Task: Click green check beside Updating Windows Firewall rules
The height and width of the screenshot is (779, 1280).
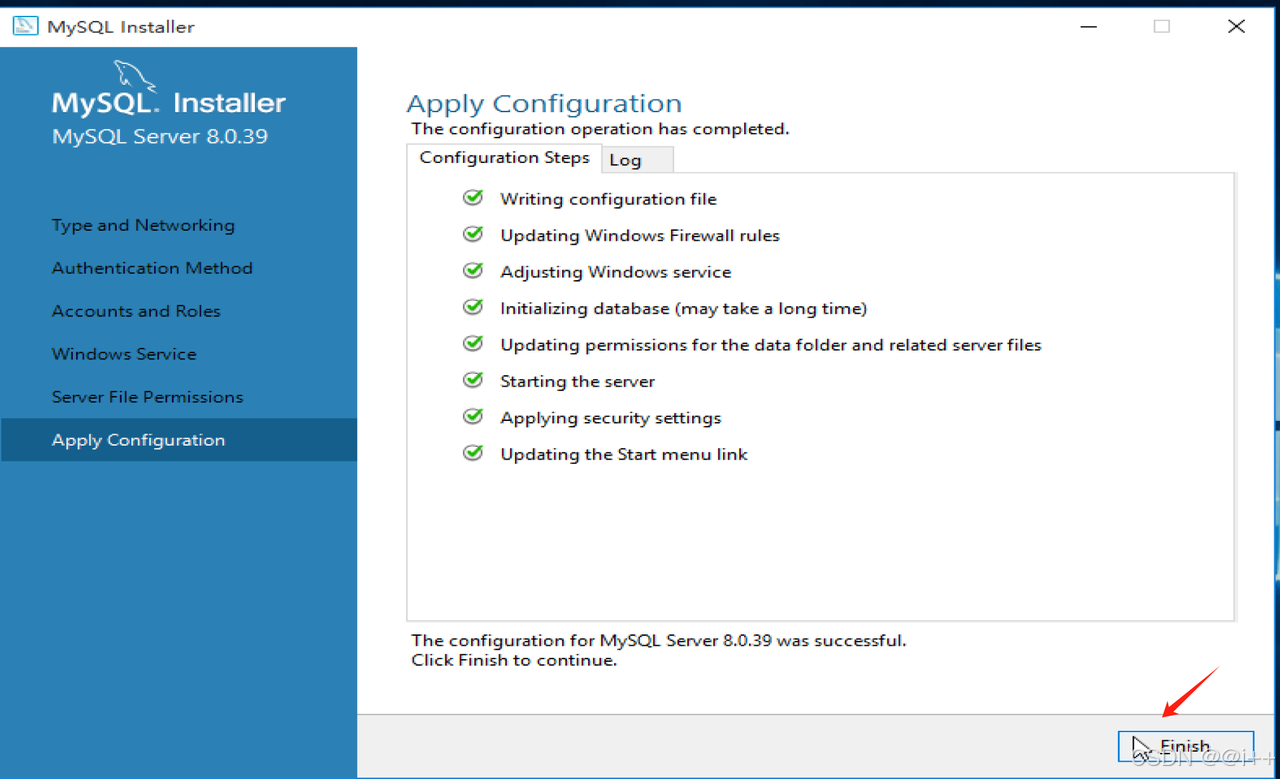Action: point(473,234)
